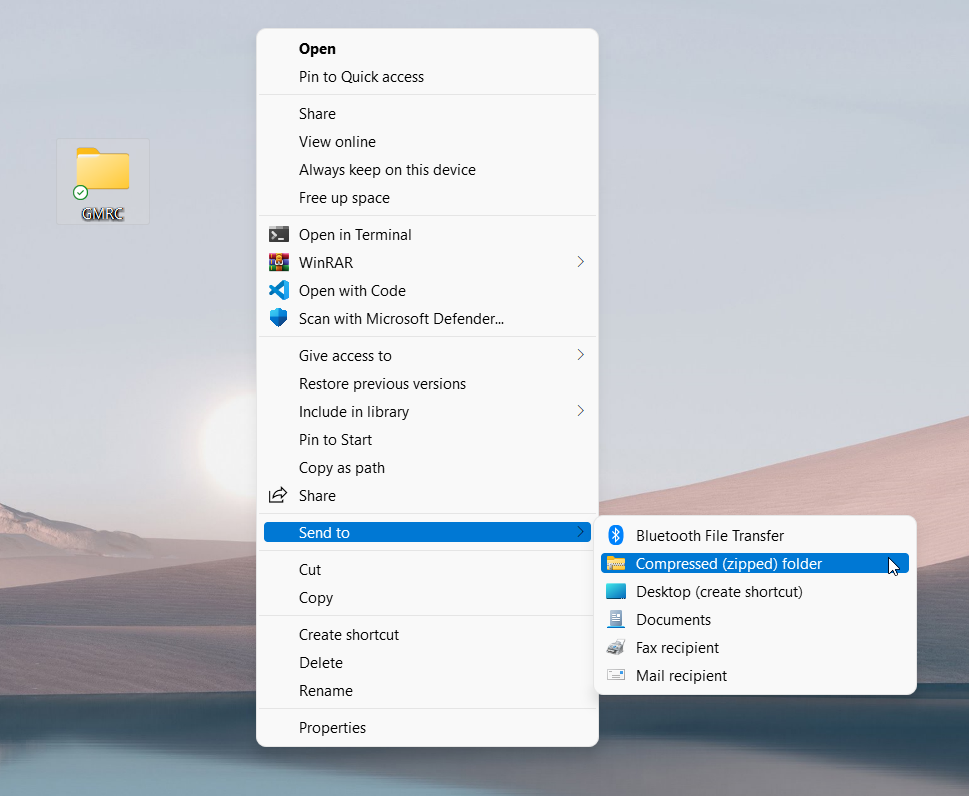
Task: Click the Compressed (zipped) folder label
Action: (729, 564)
